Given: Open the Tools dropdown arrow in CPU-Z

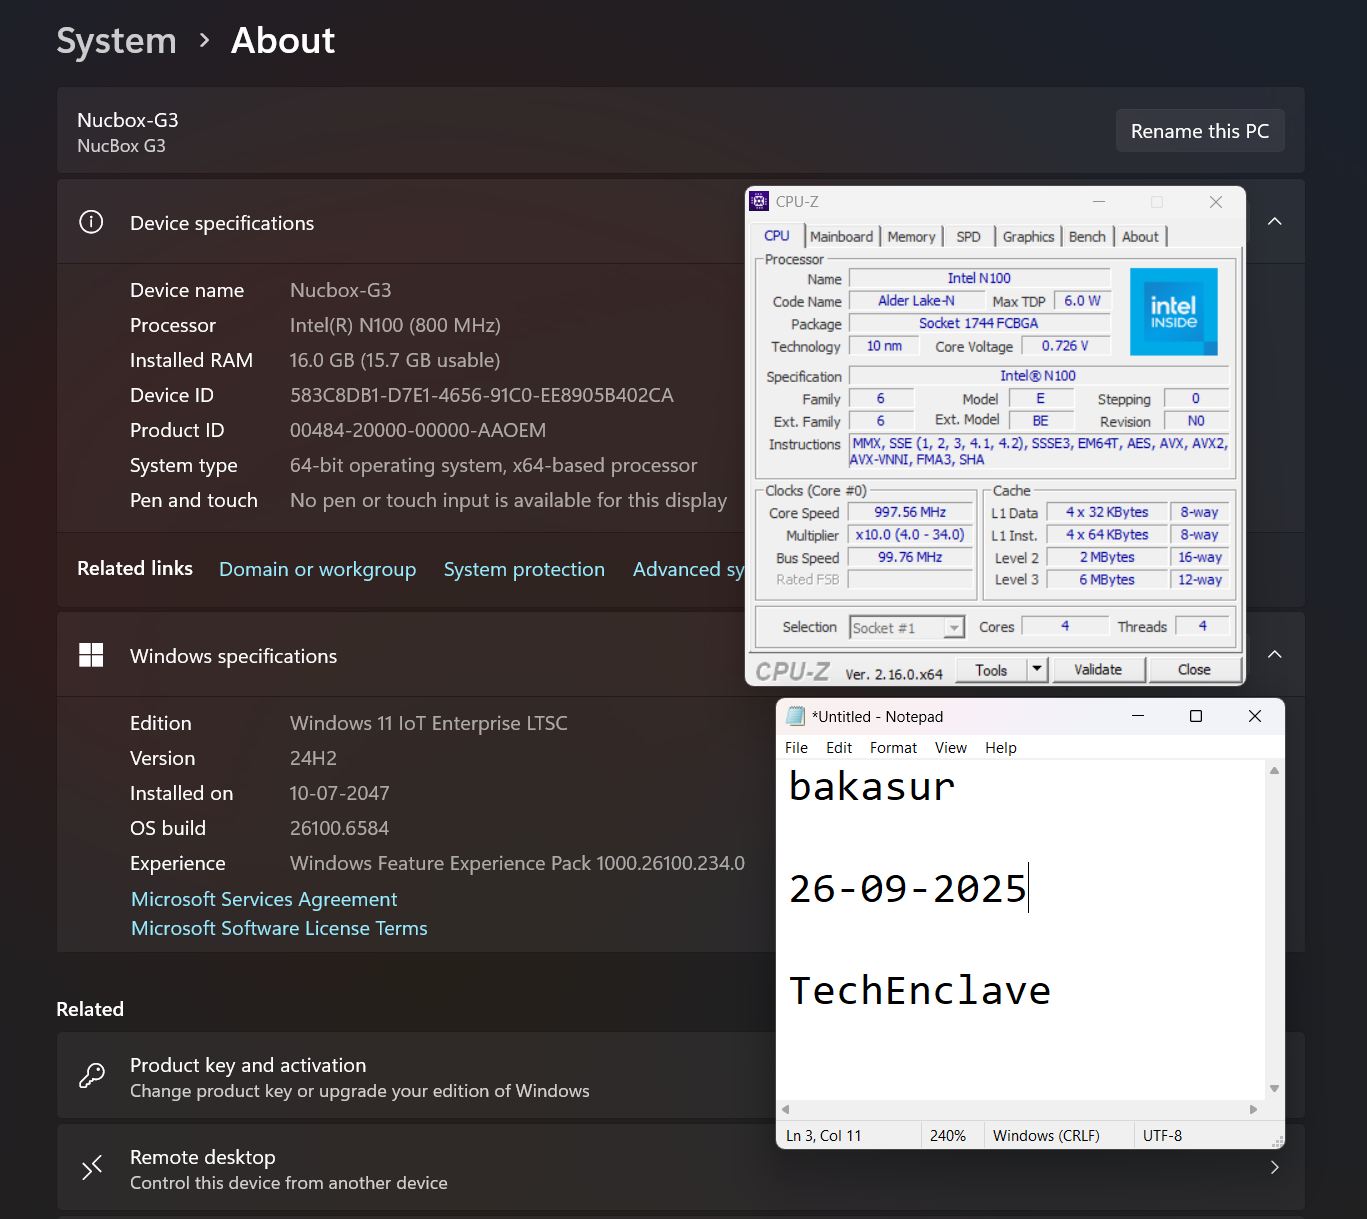Looking at the screenshot, I should click(x=1037, y=670).
